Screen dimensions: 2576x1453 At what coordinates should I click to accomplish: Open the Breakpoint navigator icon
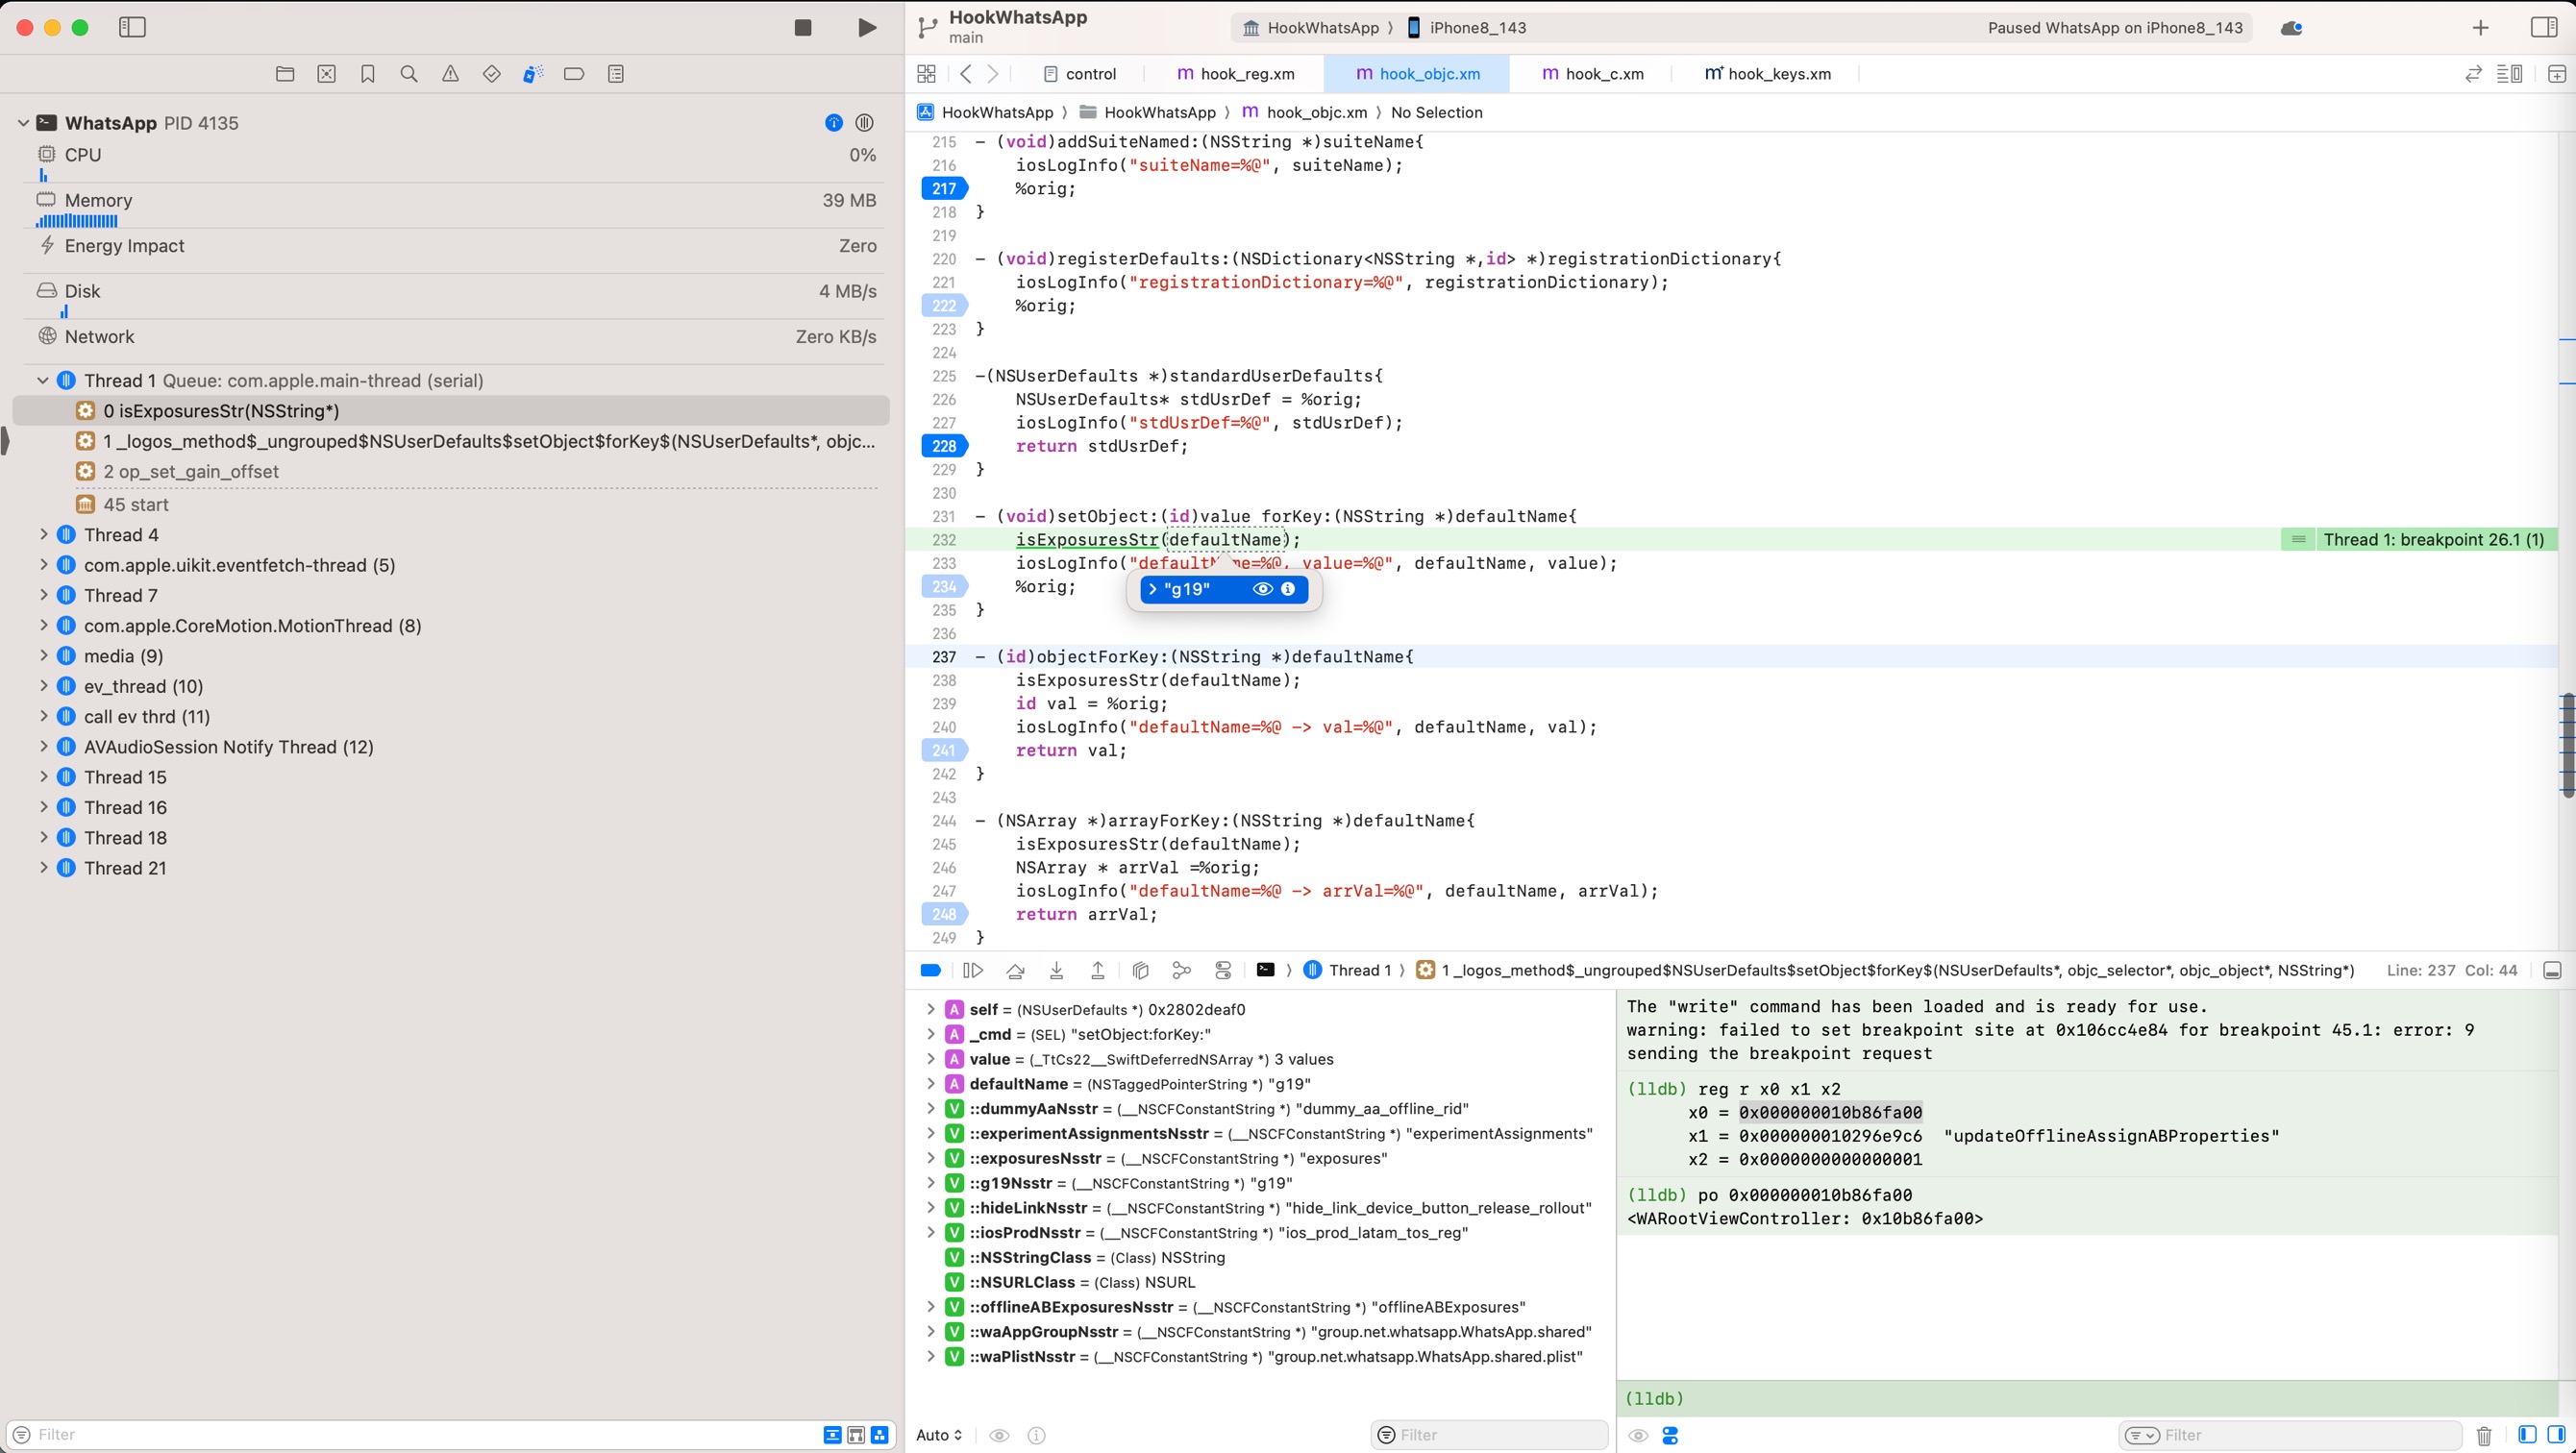[x=574, y=74]
